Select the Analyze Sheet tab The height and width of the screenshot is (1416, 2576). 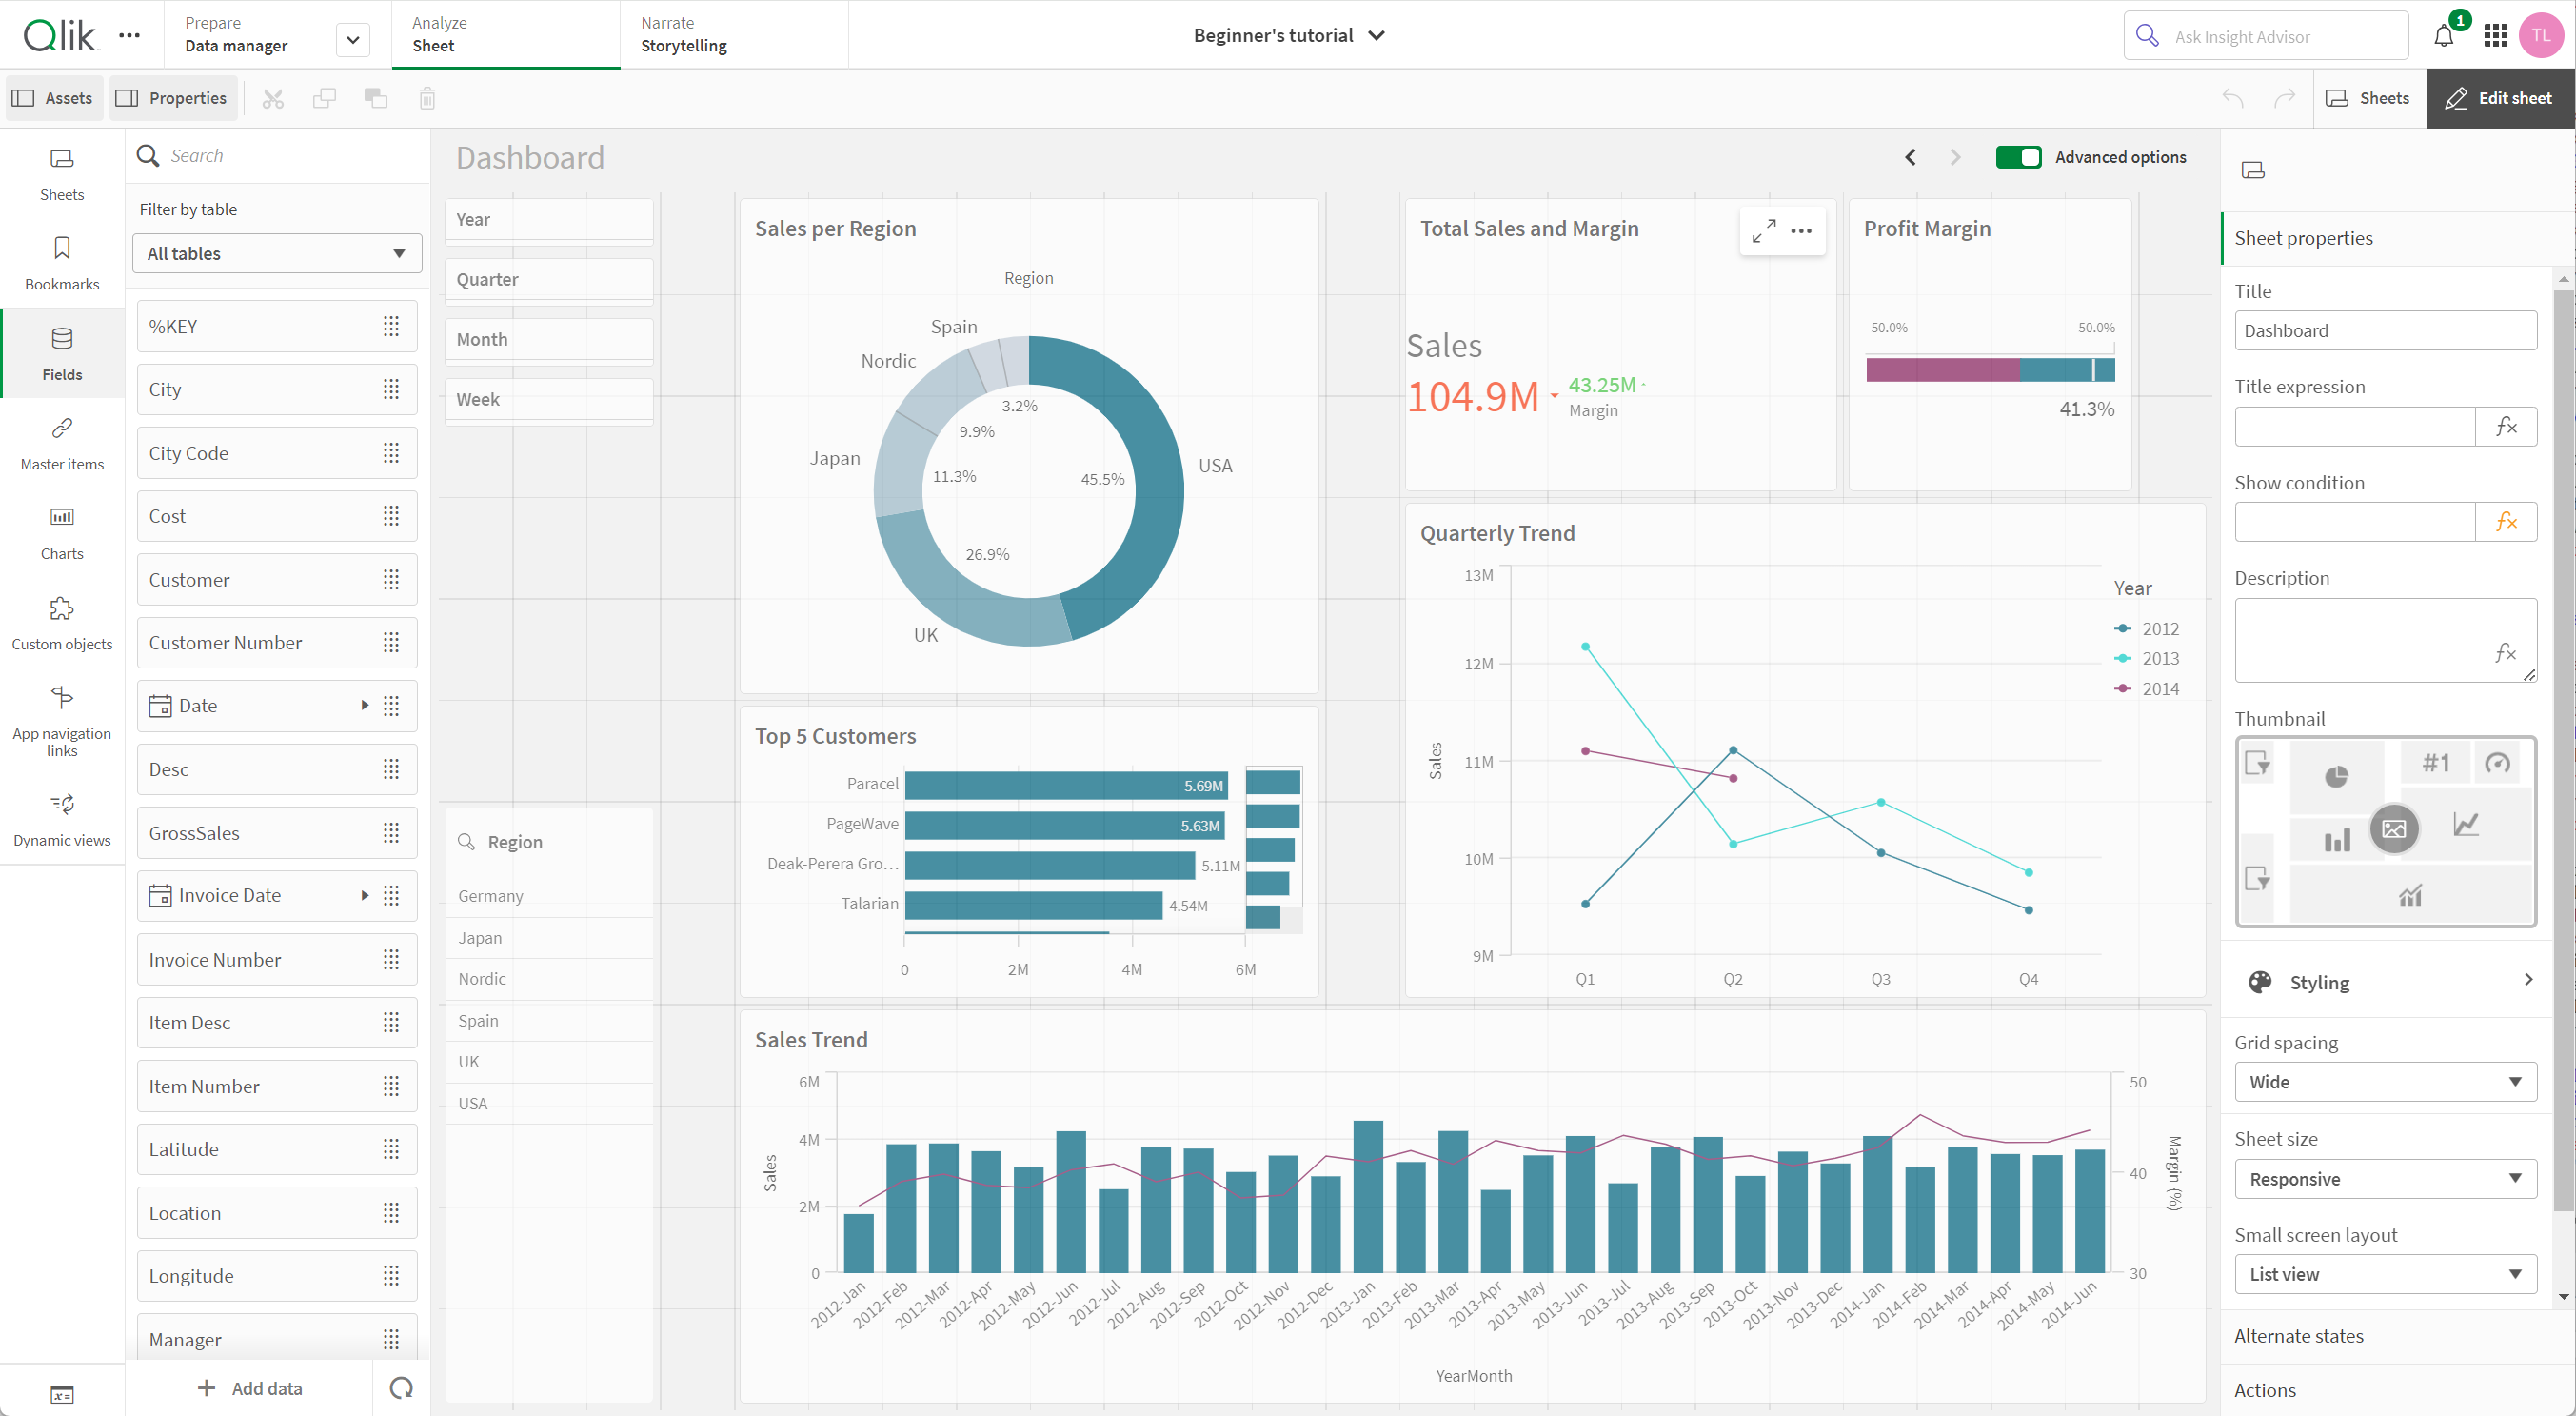point(434,35)
